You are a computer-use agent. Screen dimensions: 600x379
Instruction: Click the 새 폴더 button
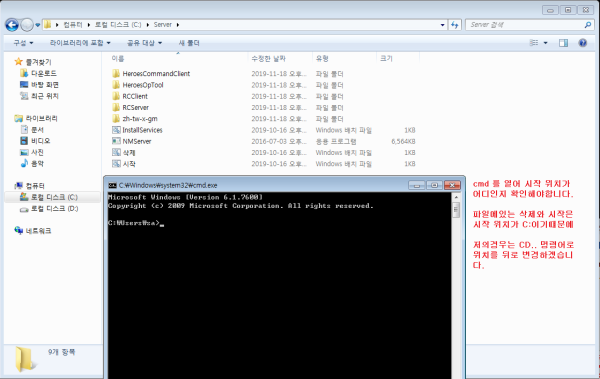click(x=189, y=43)
